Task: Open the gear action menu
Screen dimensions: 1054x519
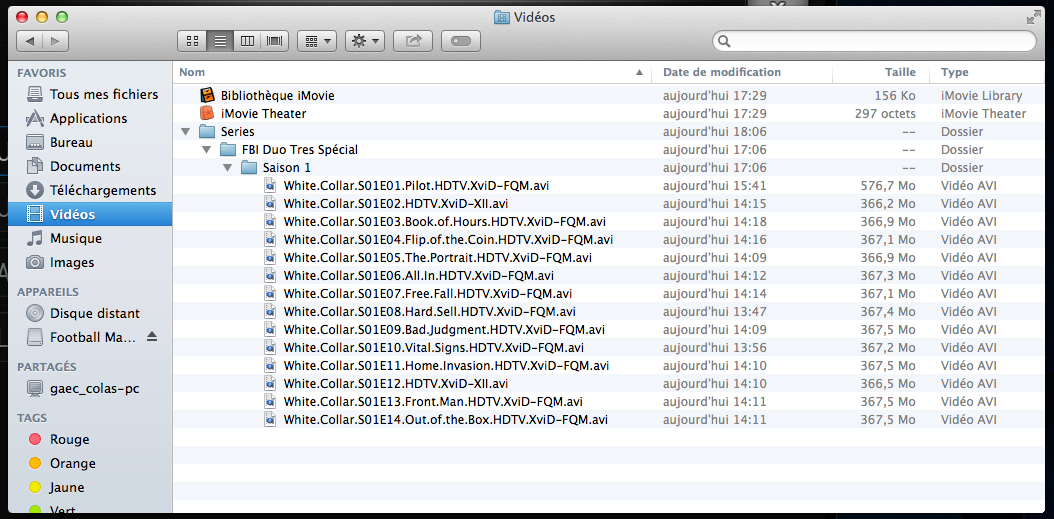Action: (364, 41)
